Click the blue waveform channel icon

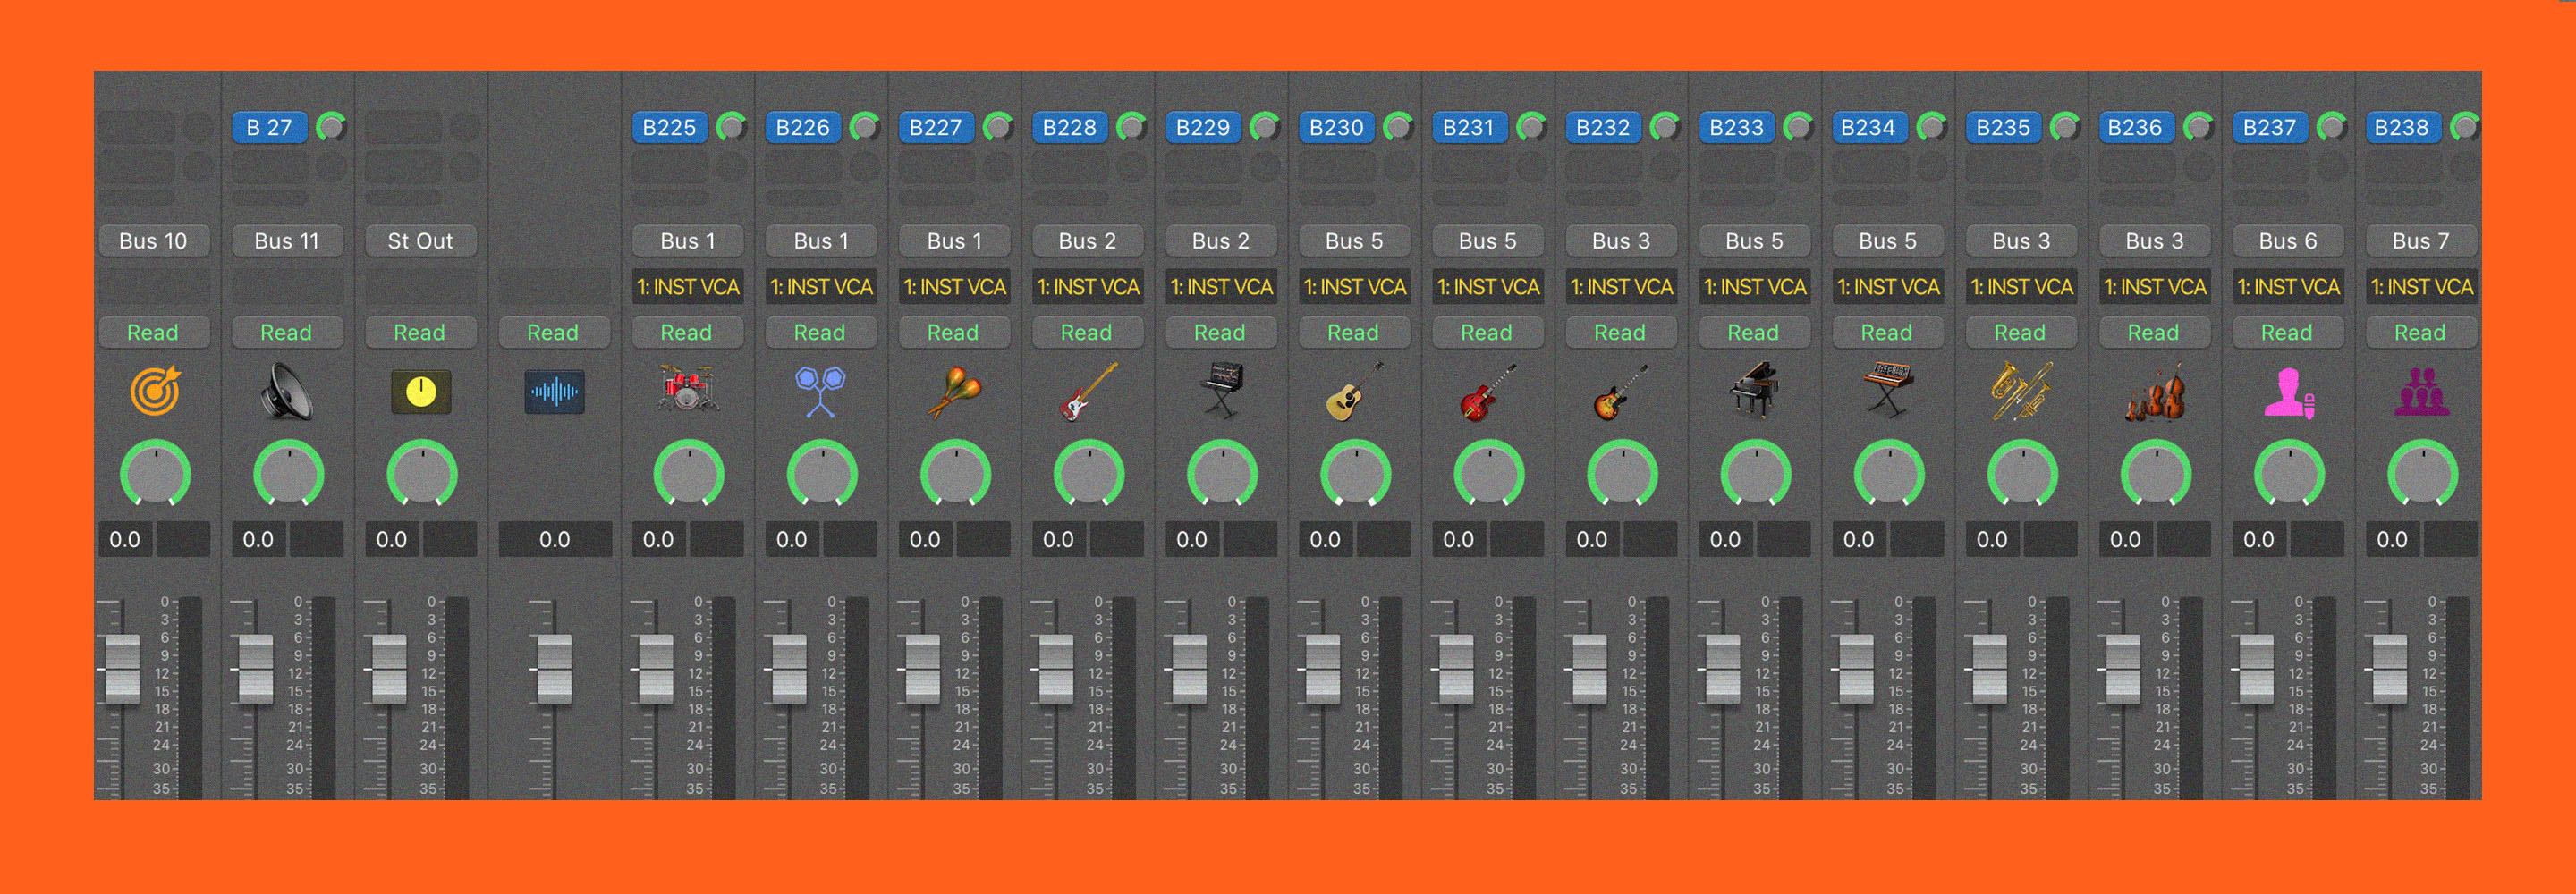(x=554, y=392)
